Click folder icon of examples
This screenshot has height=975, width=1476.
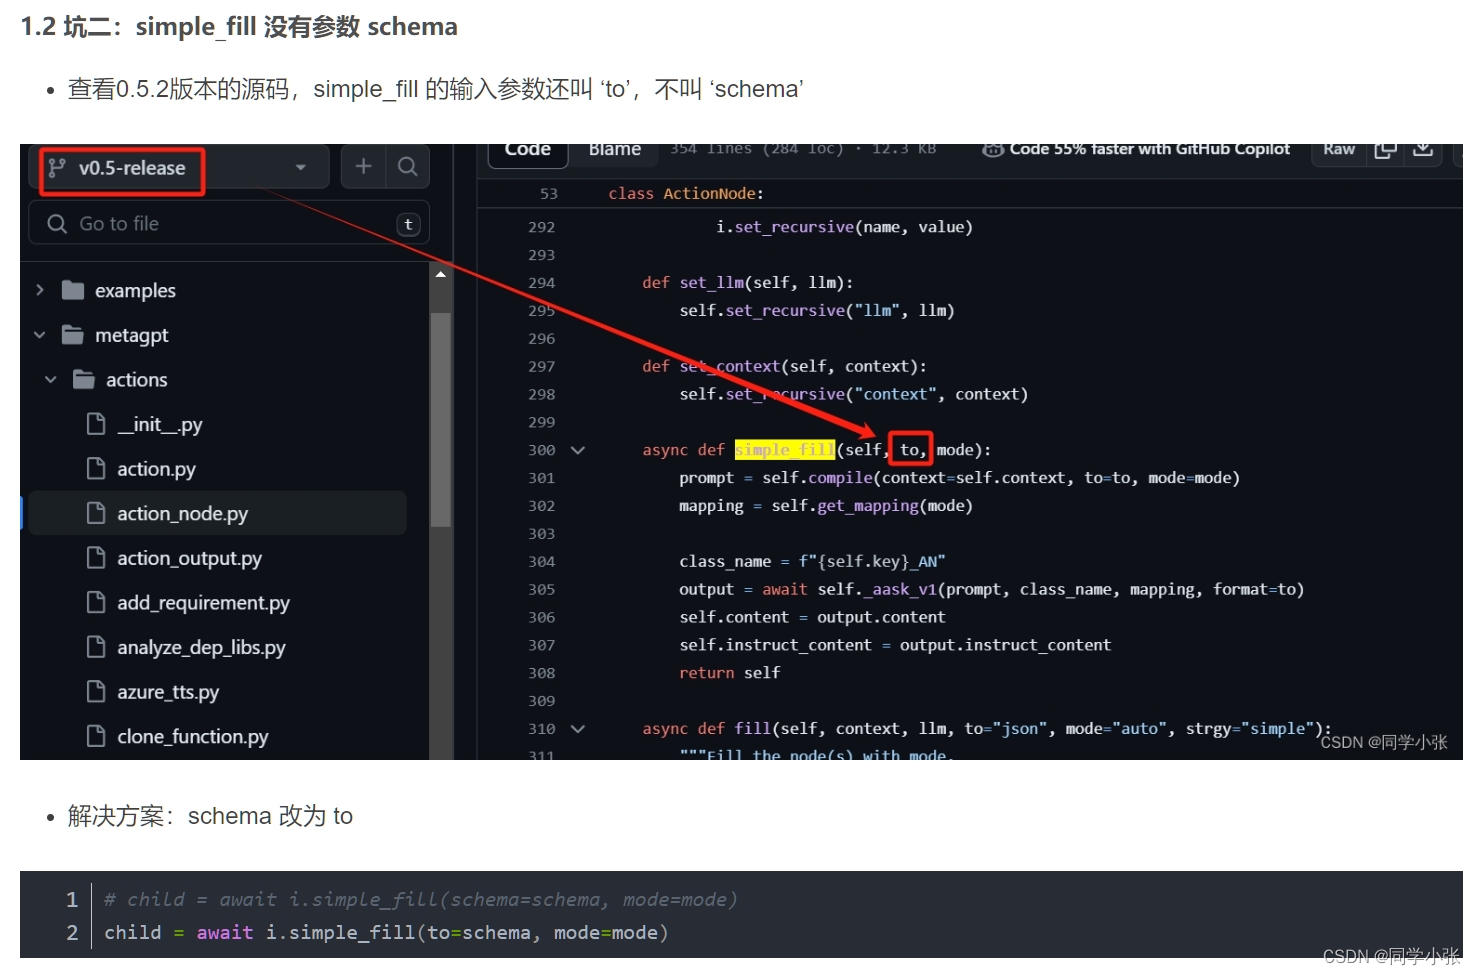tap(73, 290)
